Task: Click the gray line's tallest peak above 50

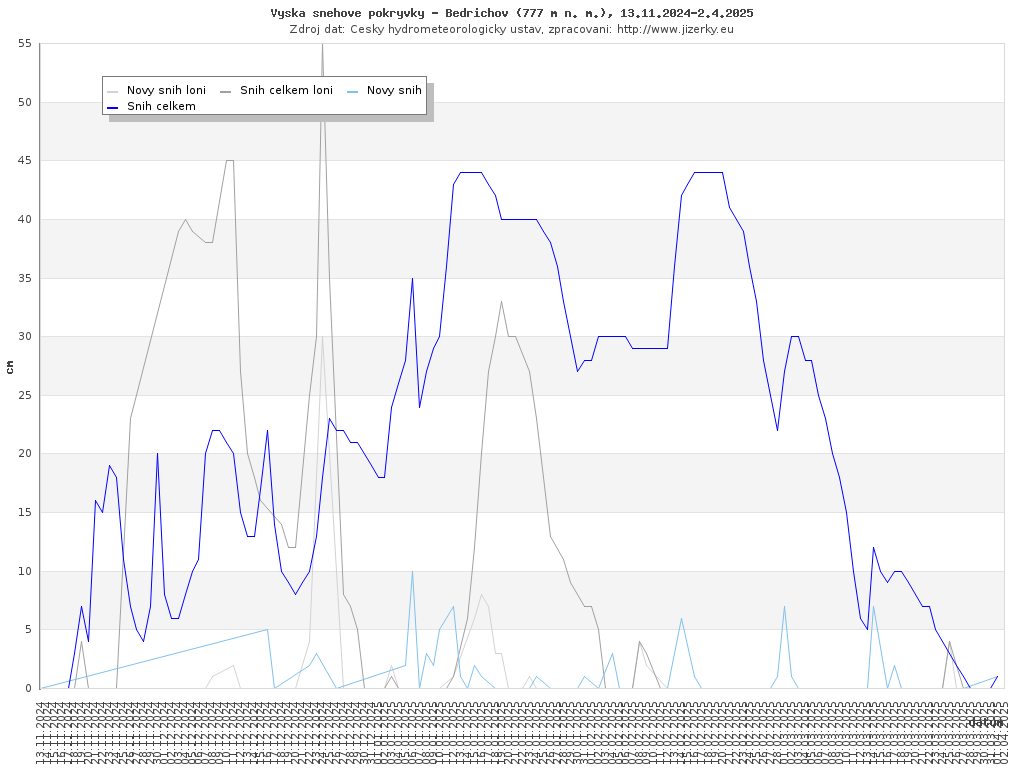Action: point(321,46)
